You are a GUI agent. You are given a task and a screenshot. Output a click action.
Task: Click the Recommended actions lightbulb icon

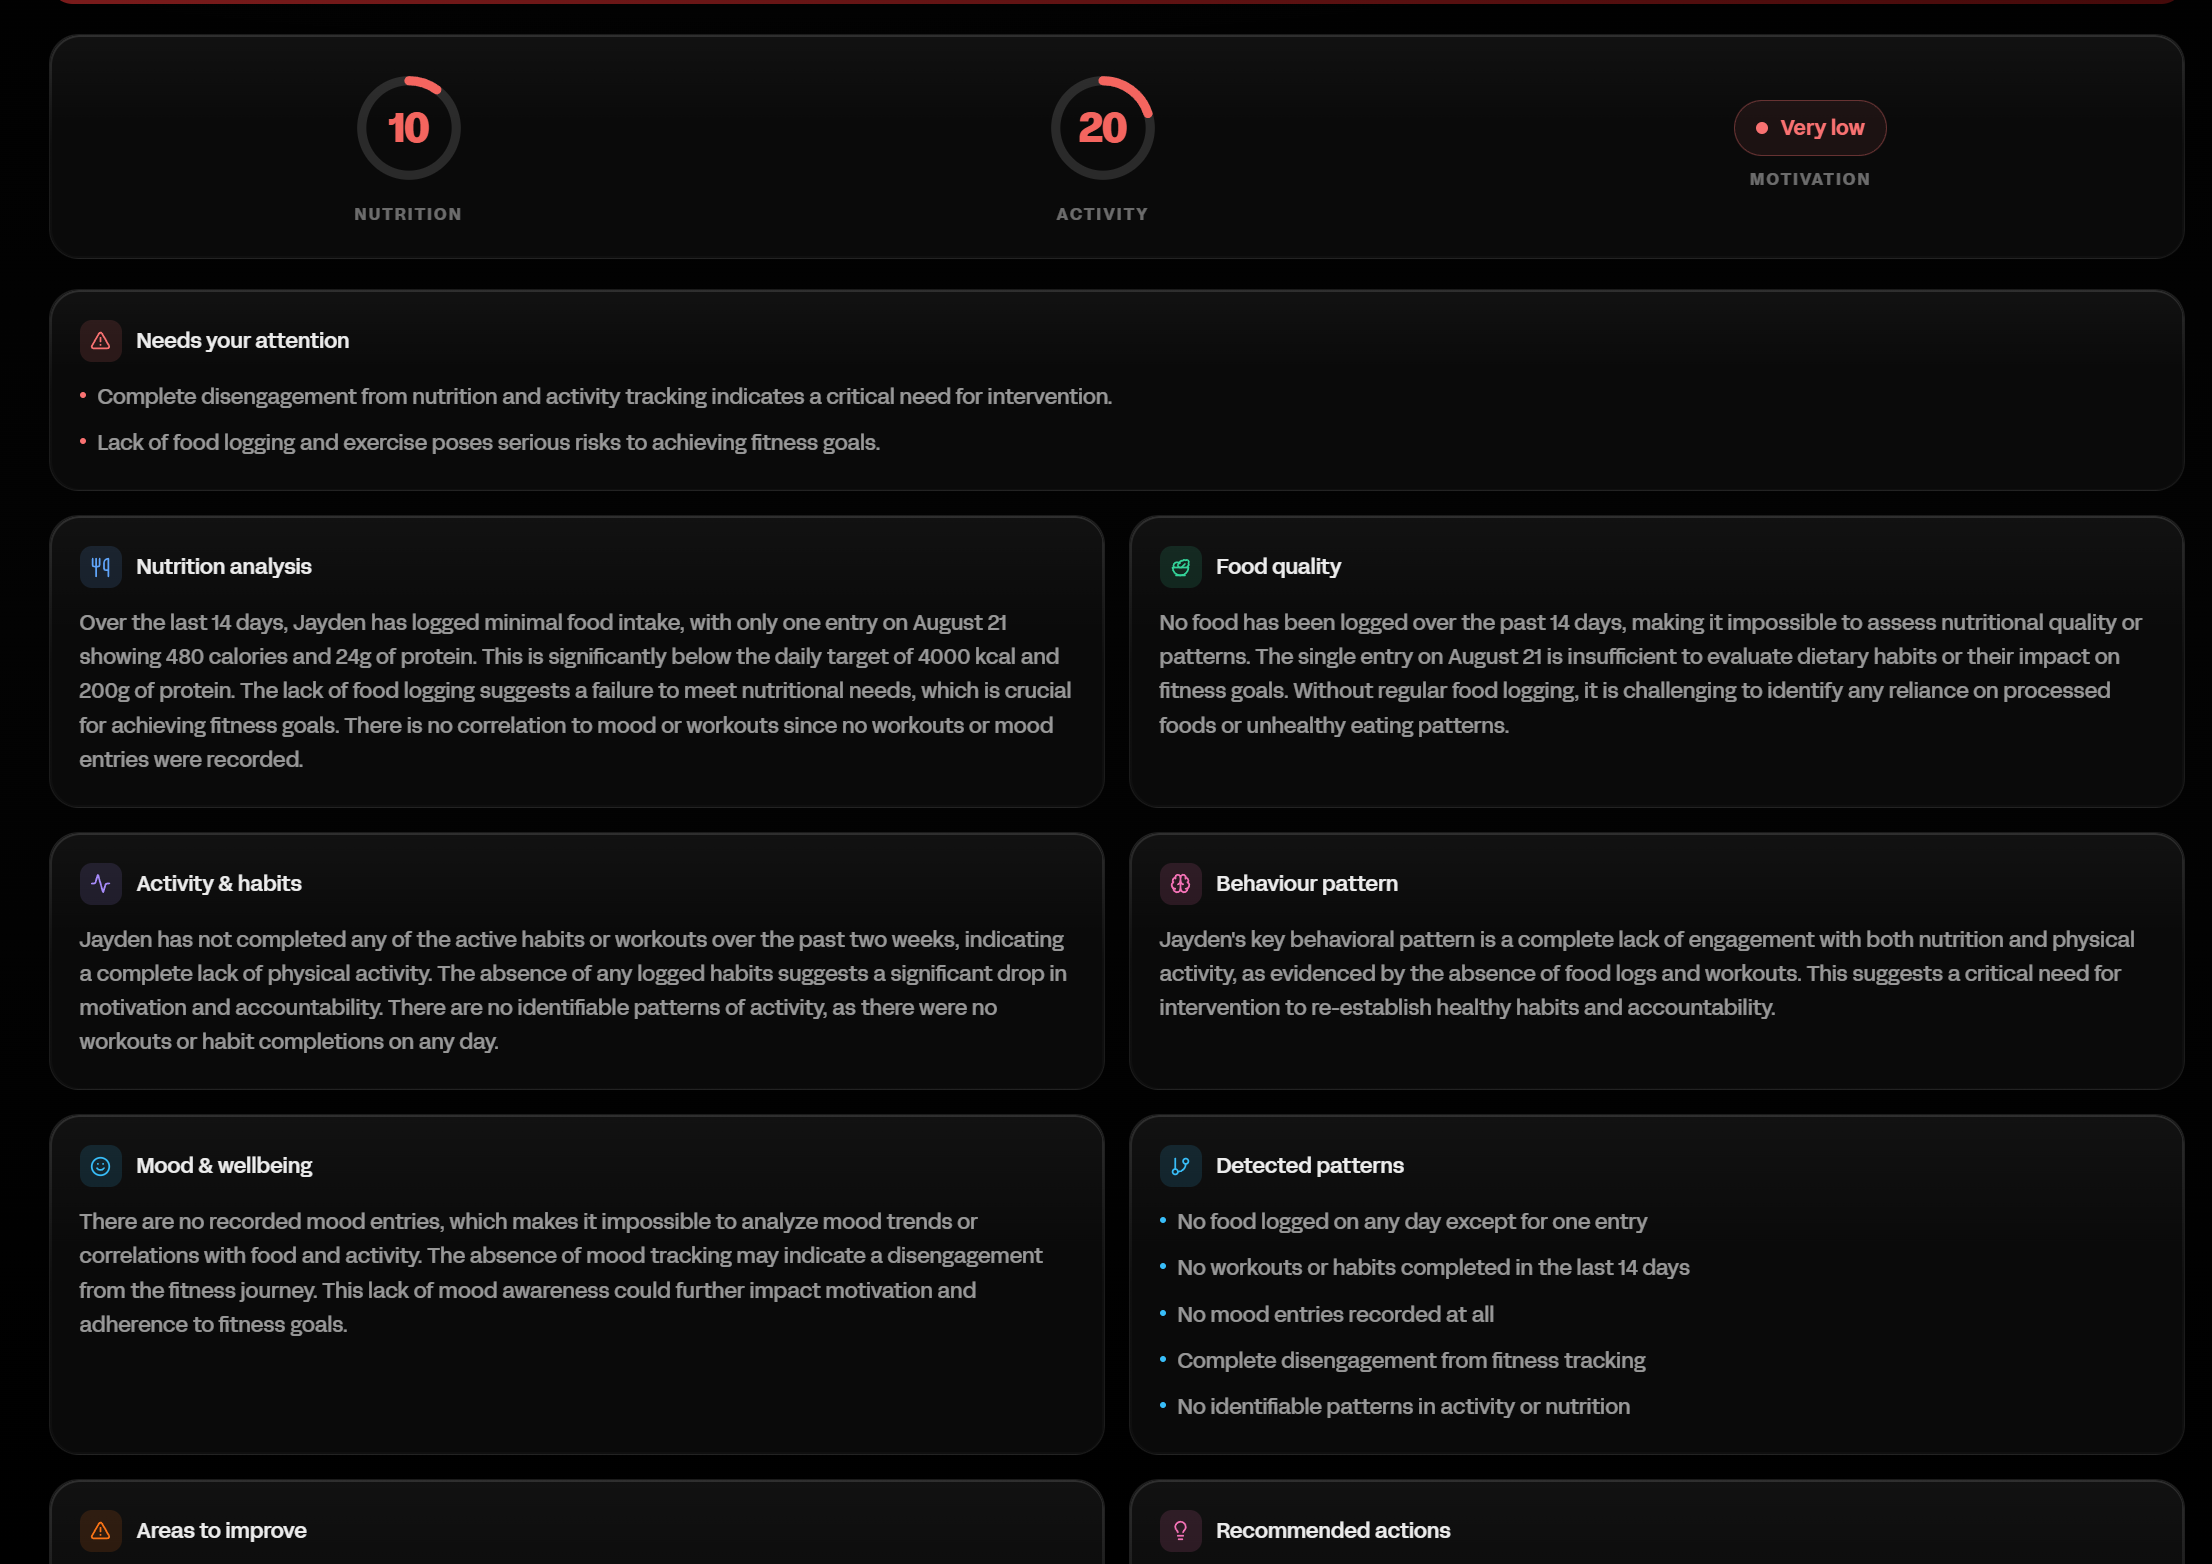(x=1181, y=1531)
